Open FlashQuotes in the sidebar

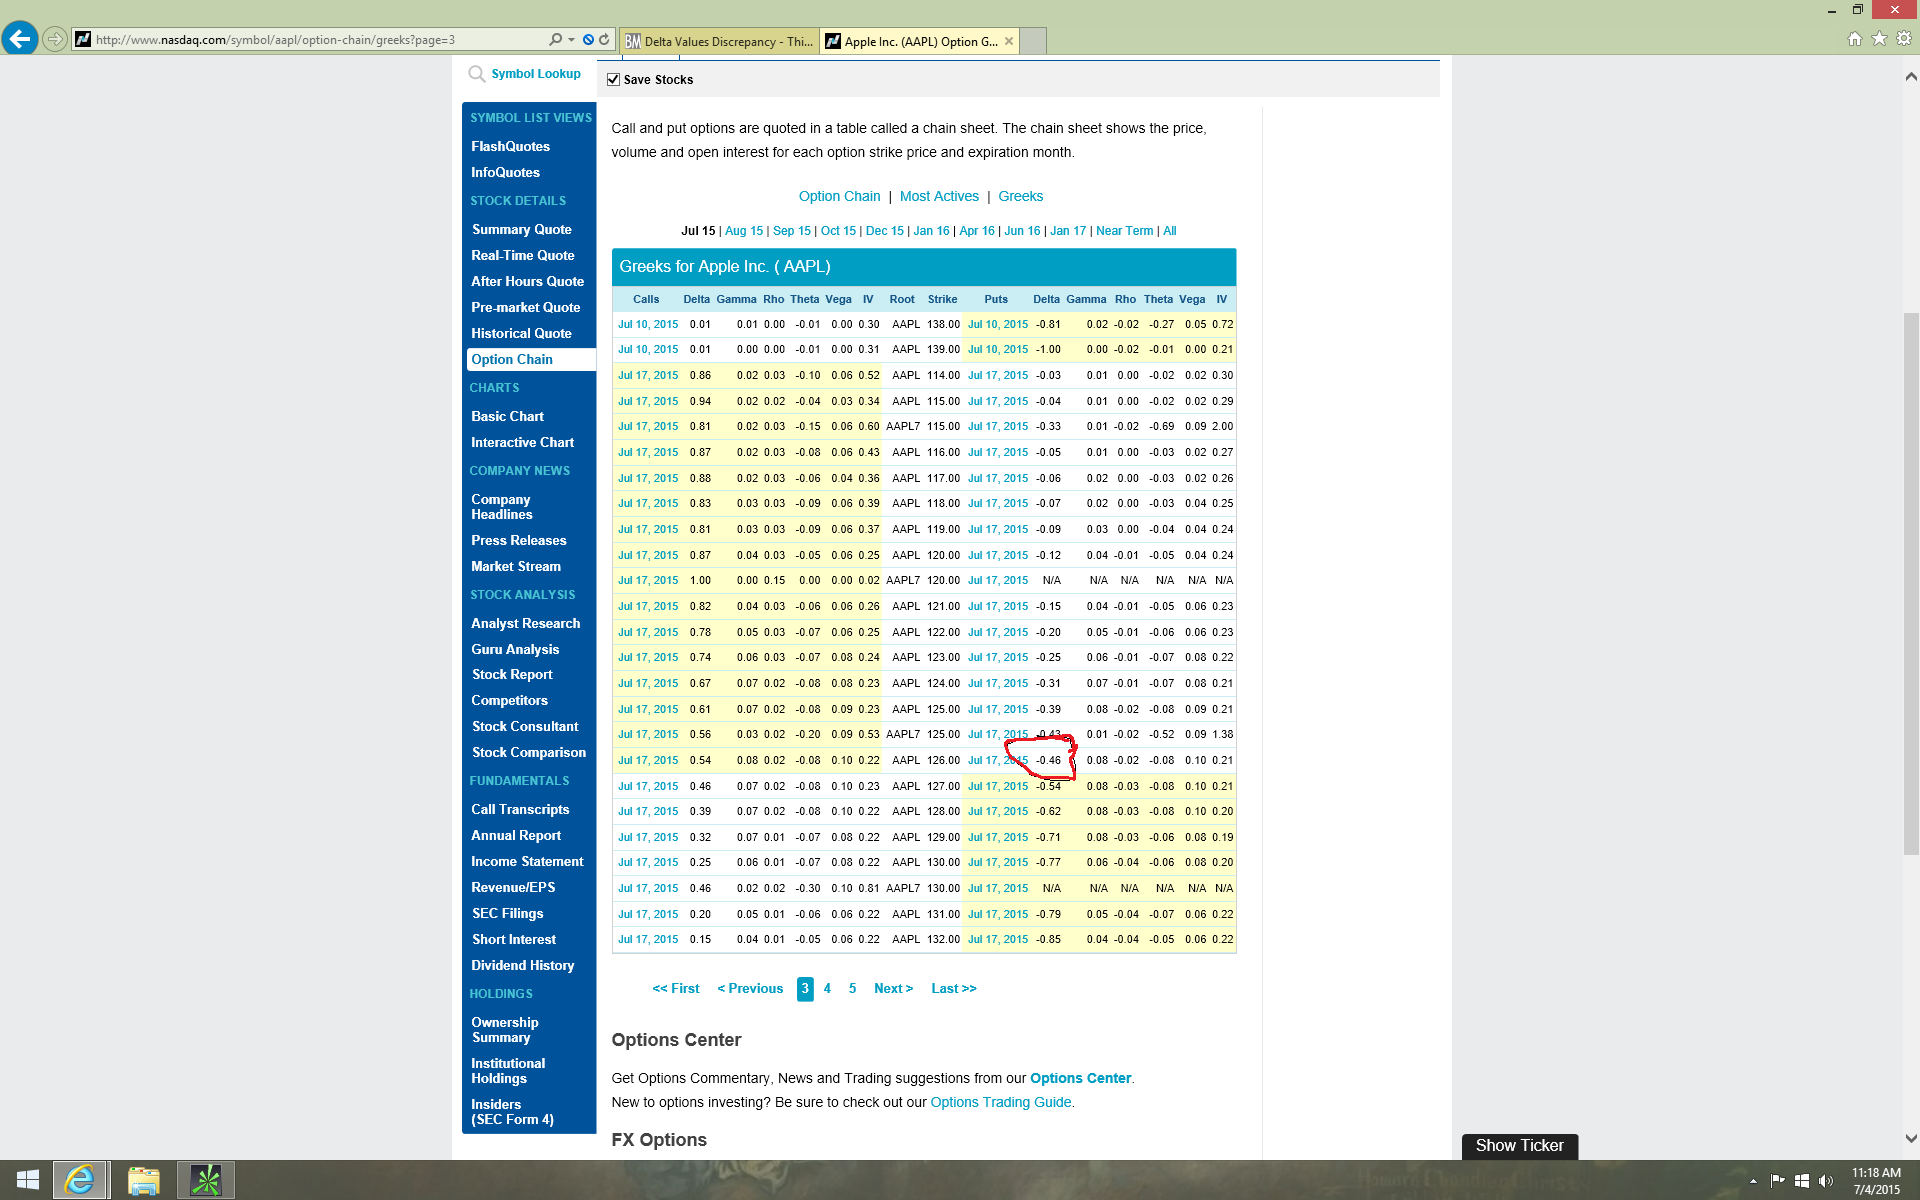click(x=511, y=146)
